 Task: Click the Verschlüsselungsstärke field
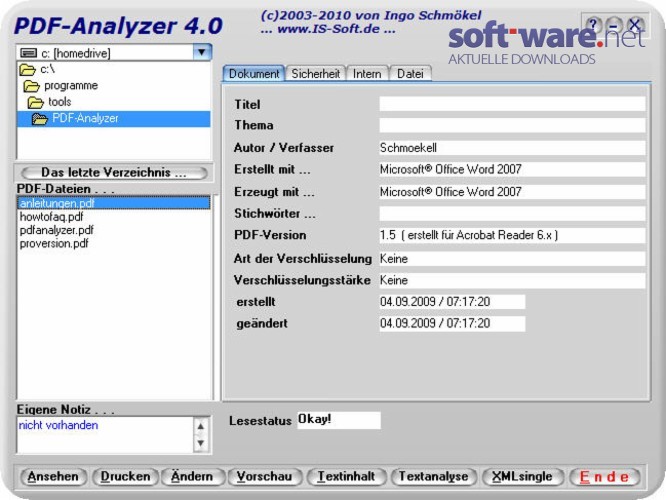(x=512, y=280)
